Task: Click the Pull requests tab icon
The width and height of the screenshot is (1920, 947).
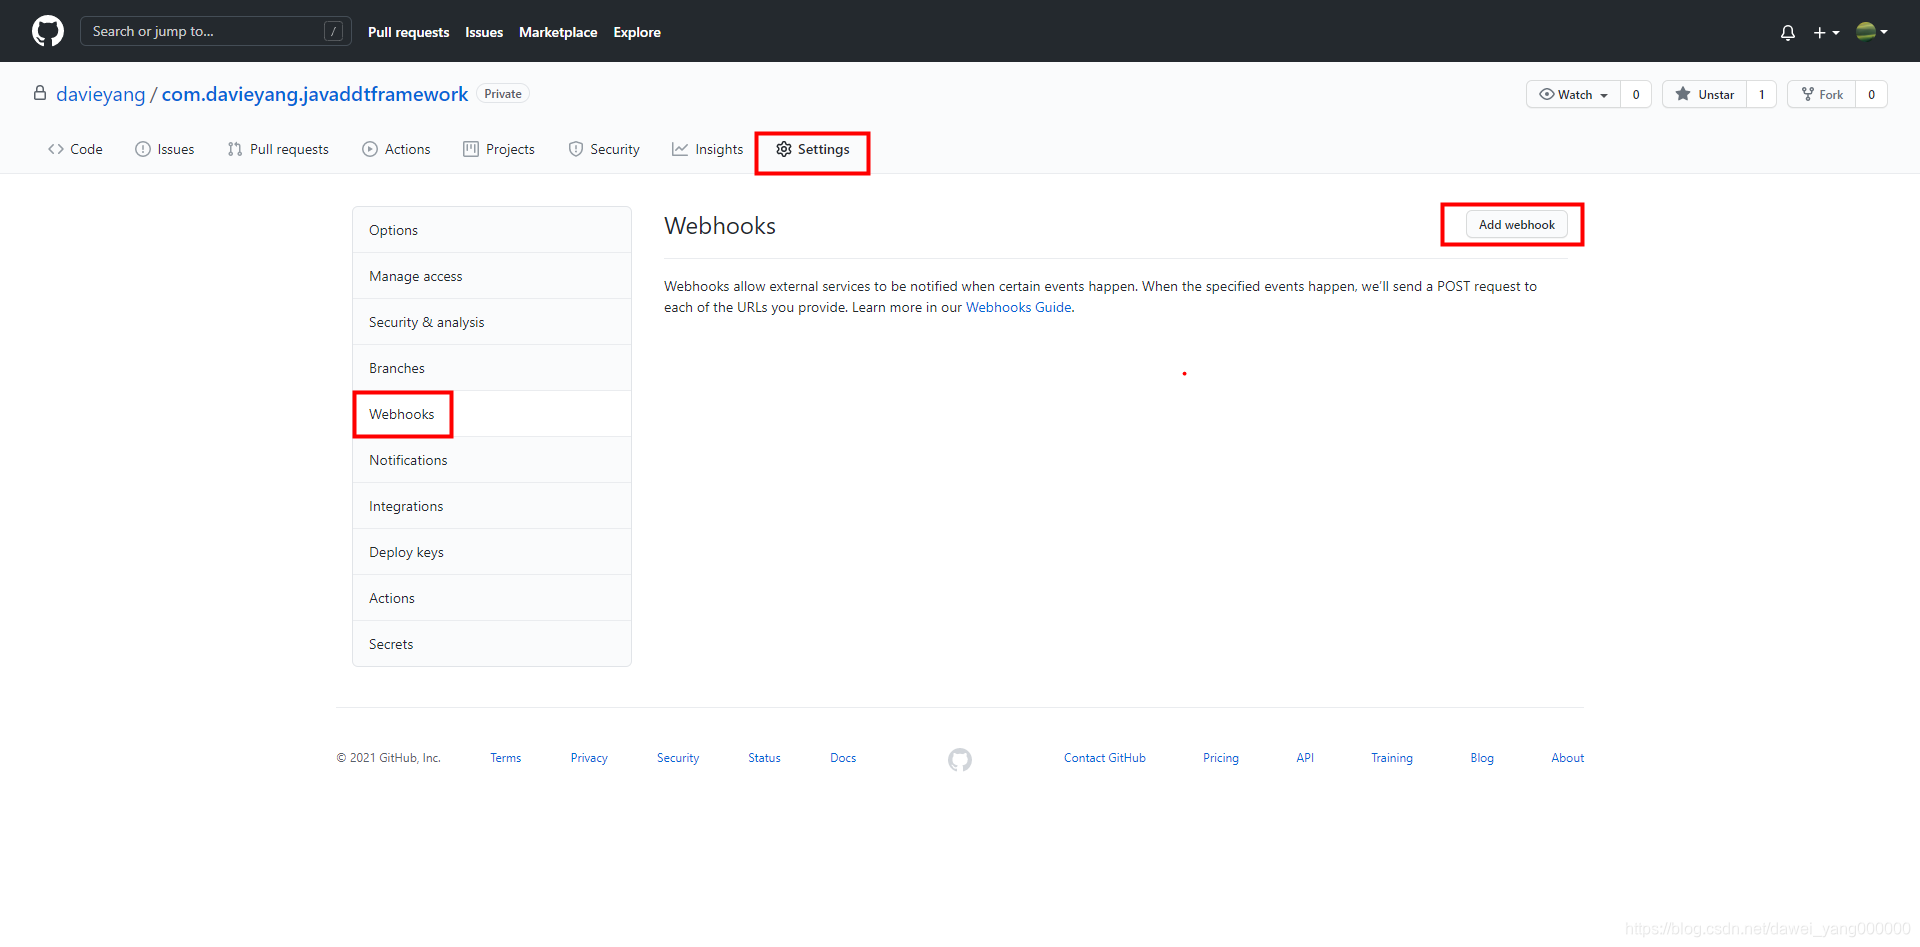Action: click(235, 149)
